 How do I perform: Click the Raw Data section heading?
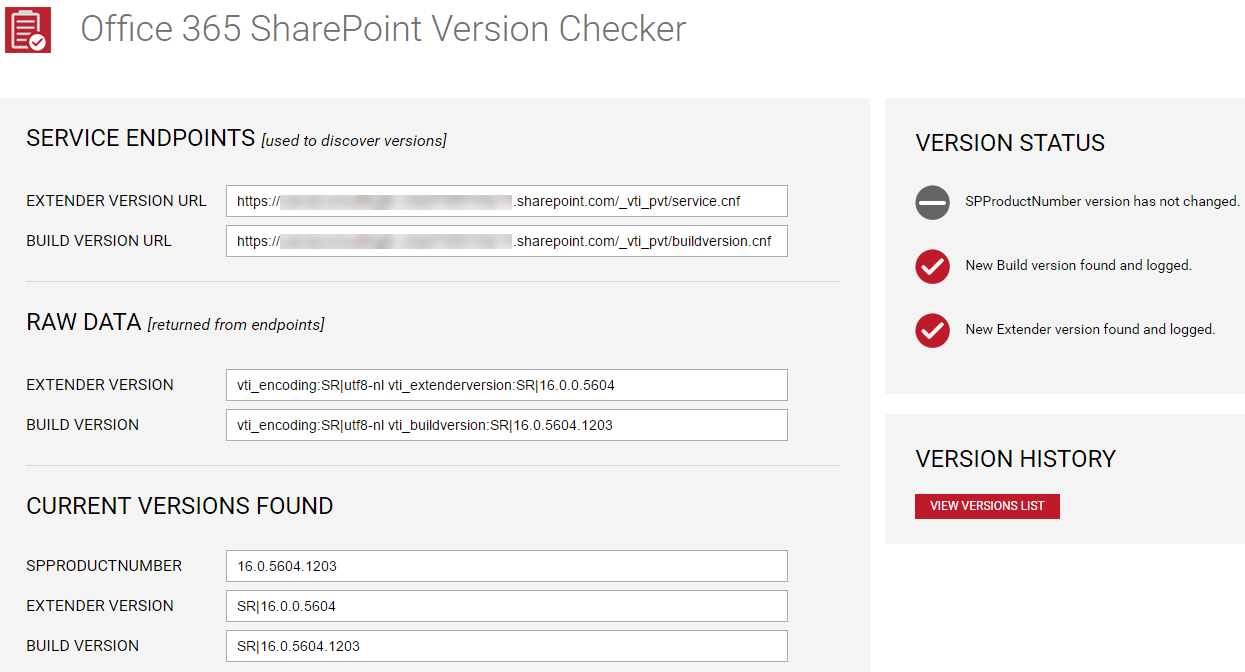tap(83, 322)
